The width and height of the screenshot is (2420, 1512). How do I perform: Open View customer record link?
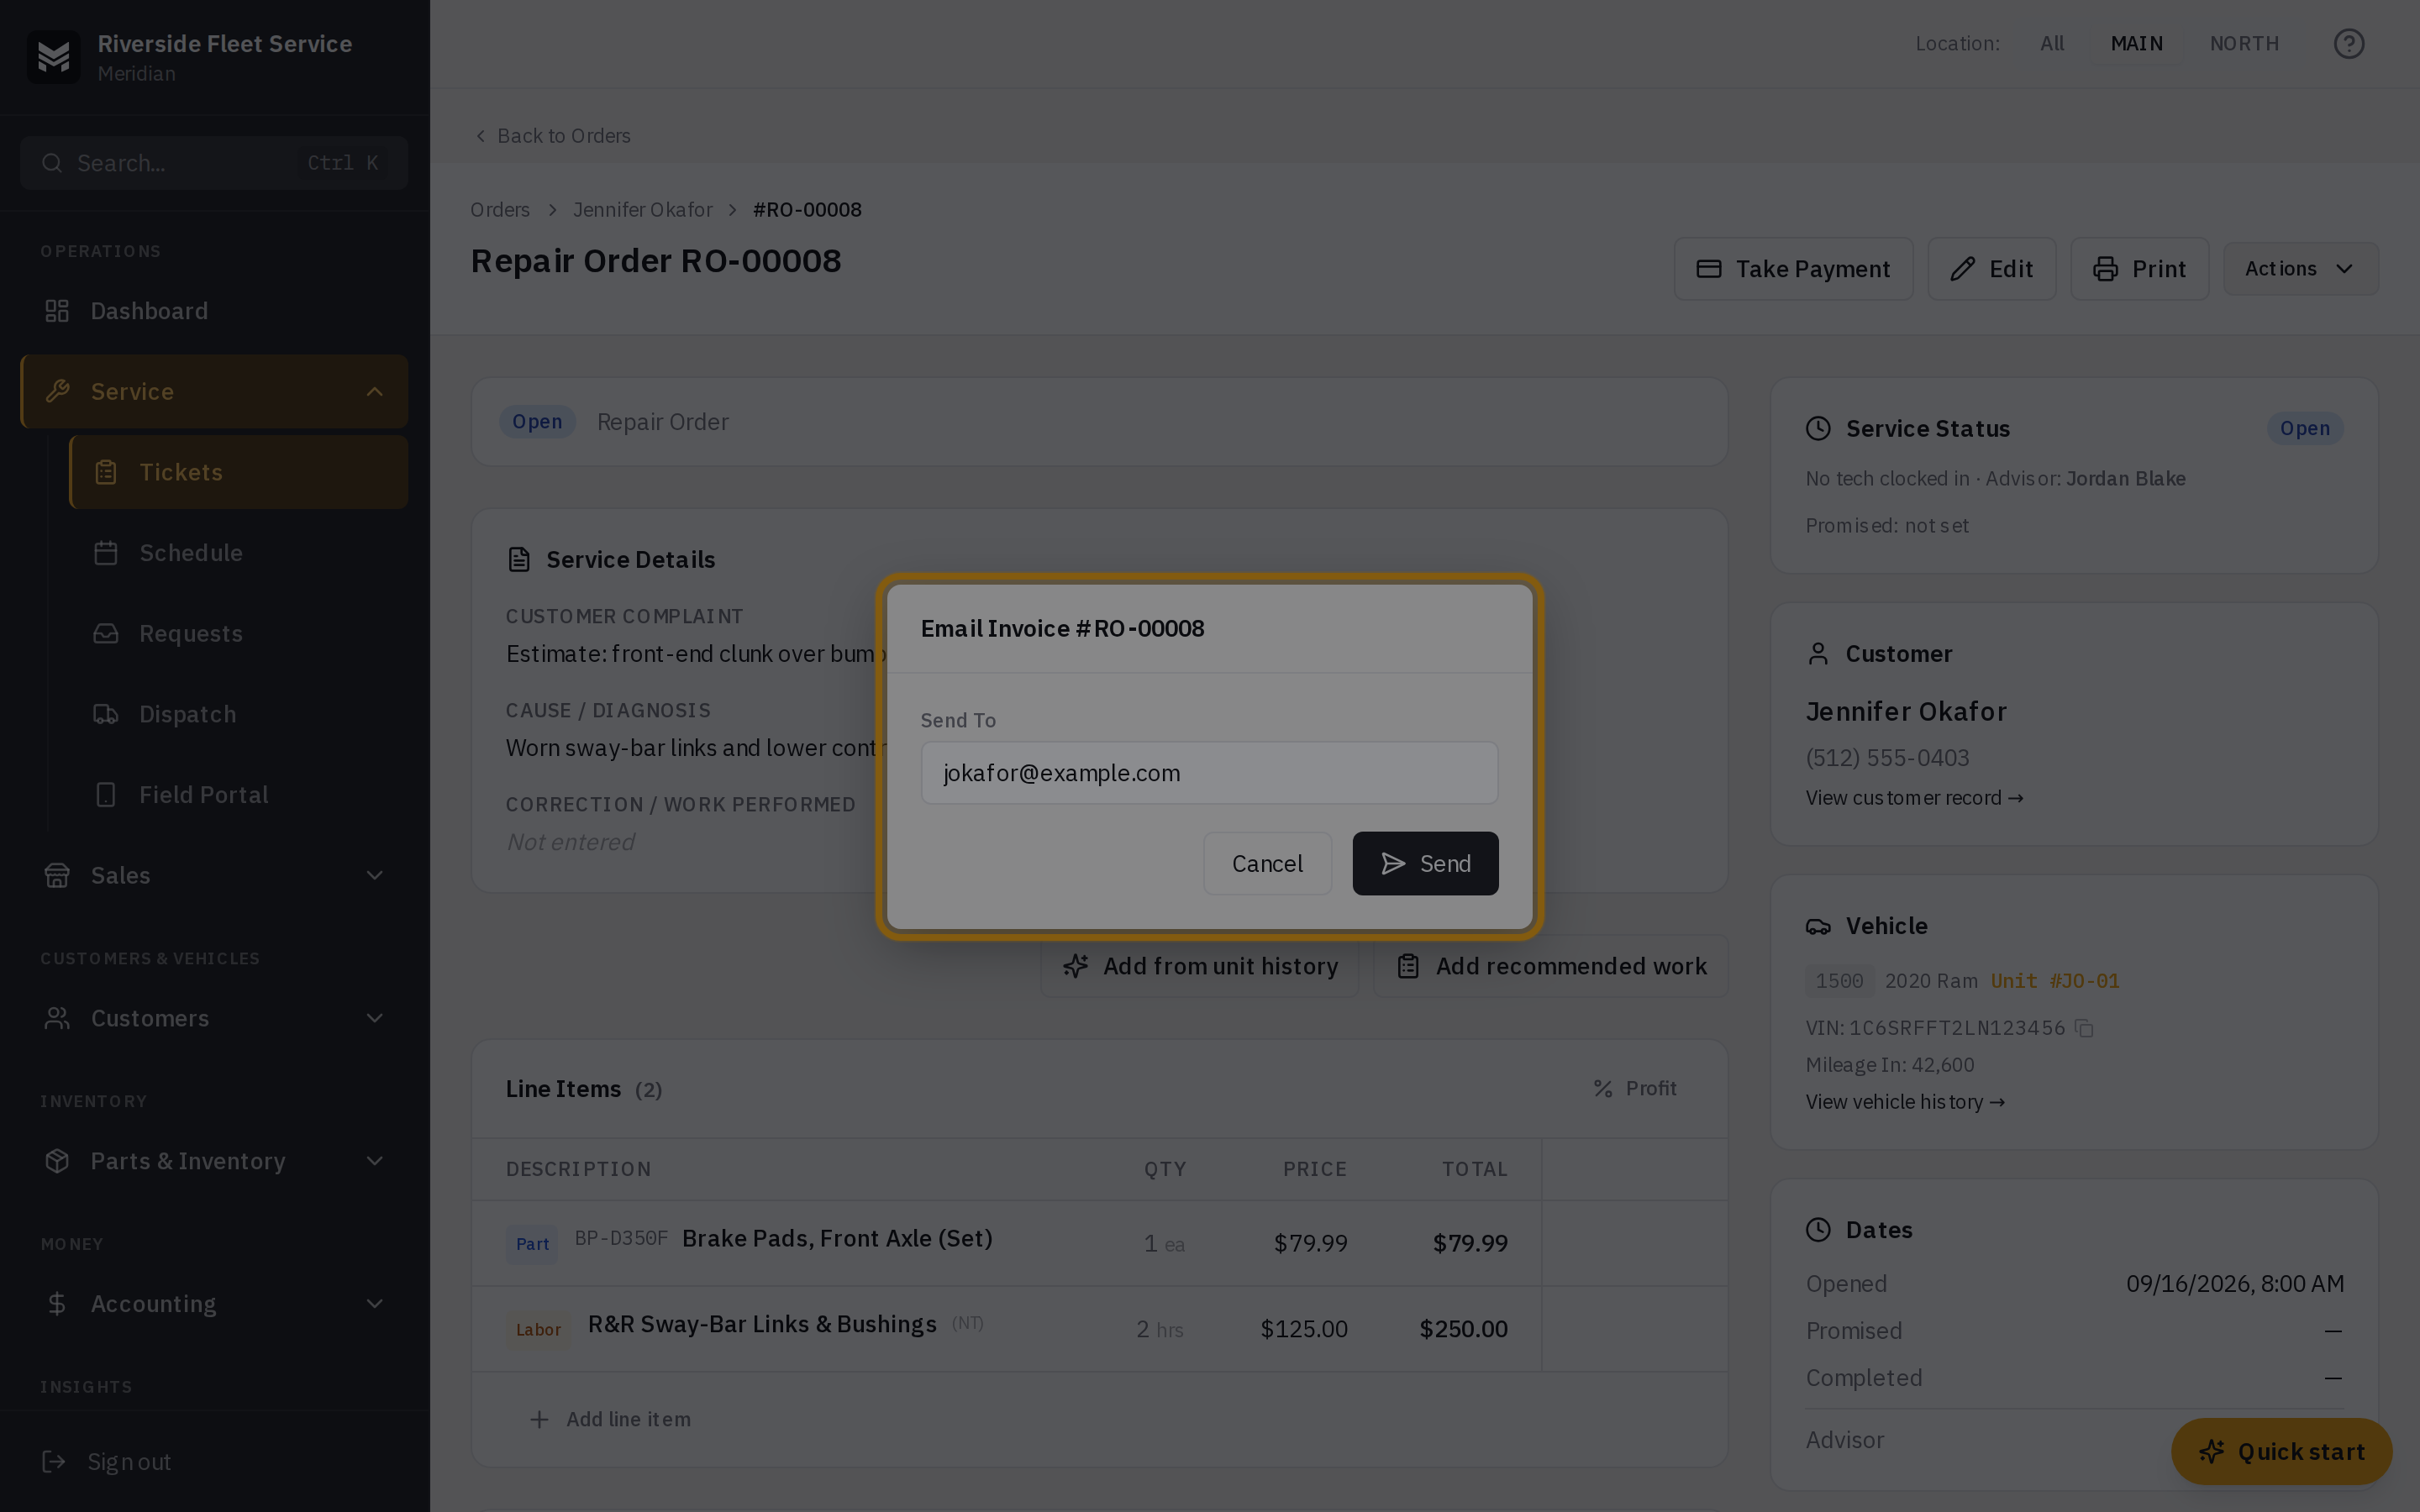[1914, 798]
